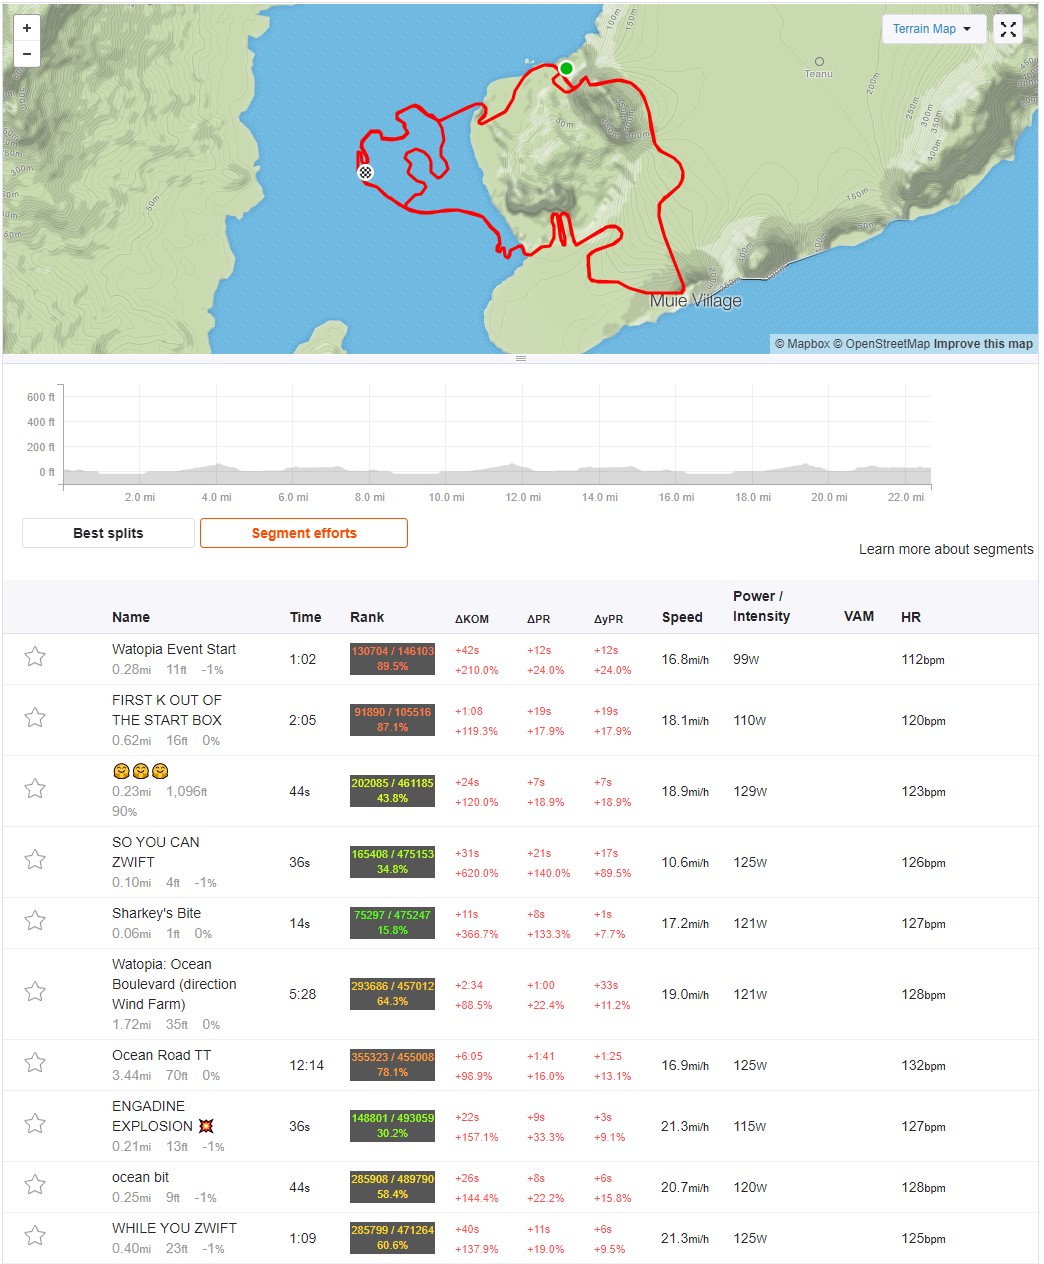Click rank badge 293686 / 457012

click(x=392, y=993)
